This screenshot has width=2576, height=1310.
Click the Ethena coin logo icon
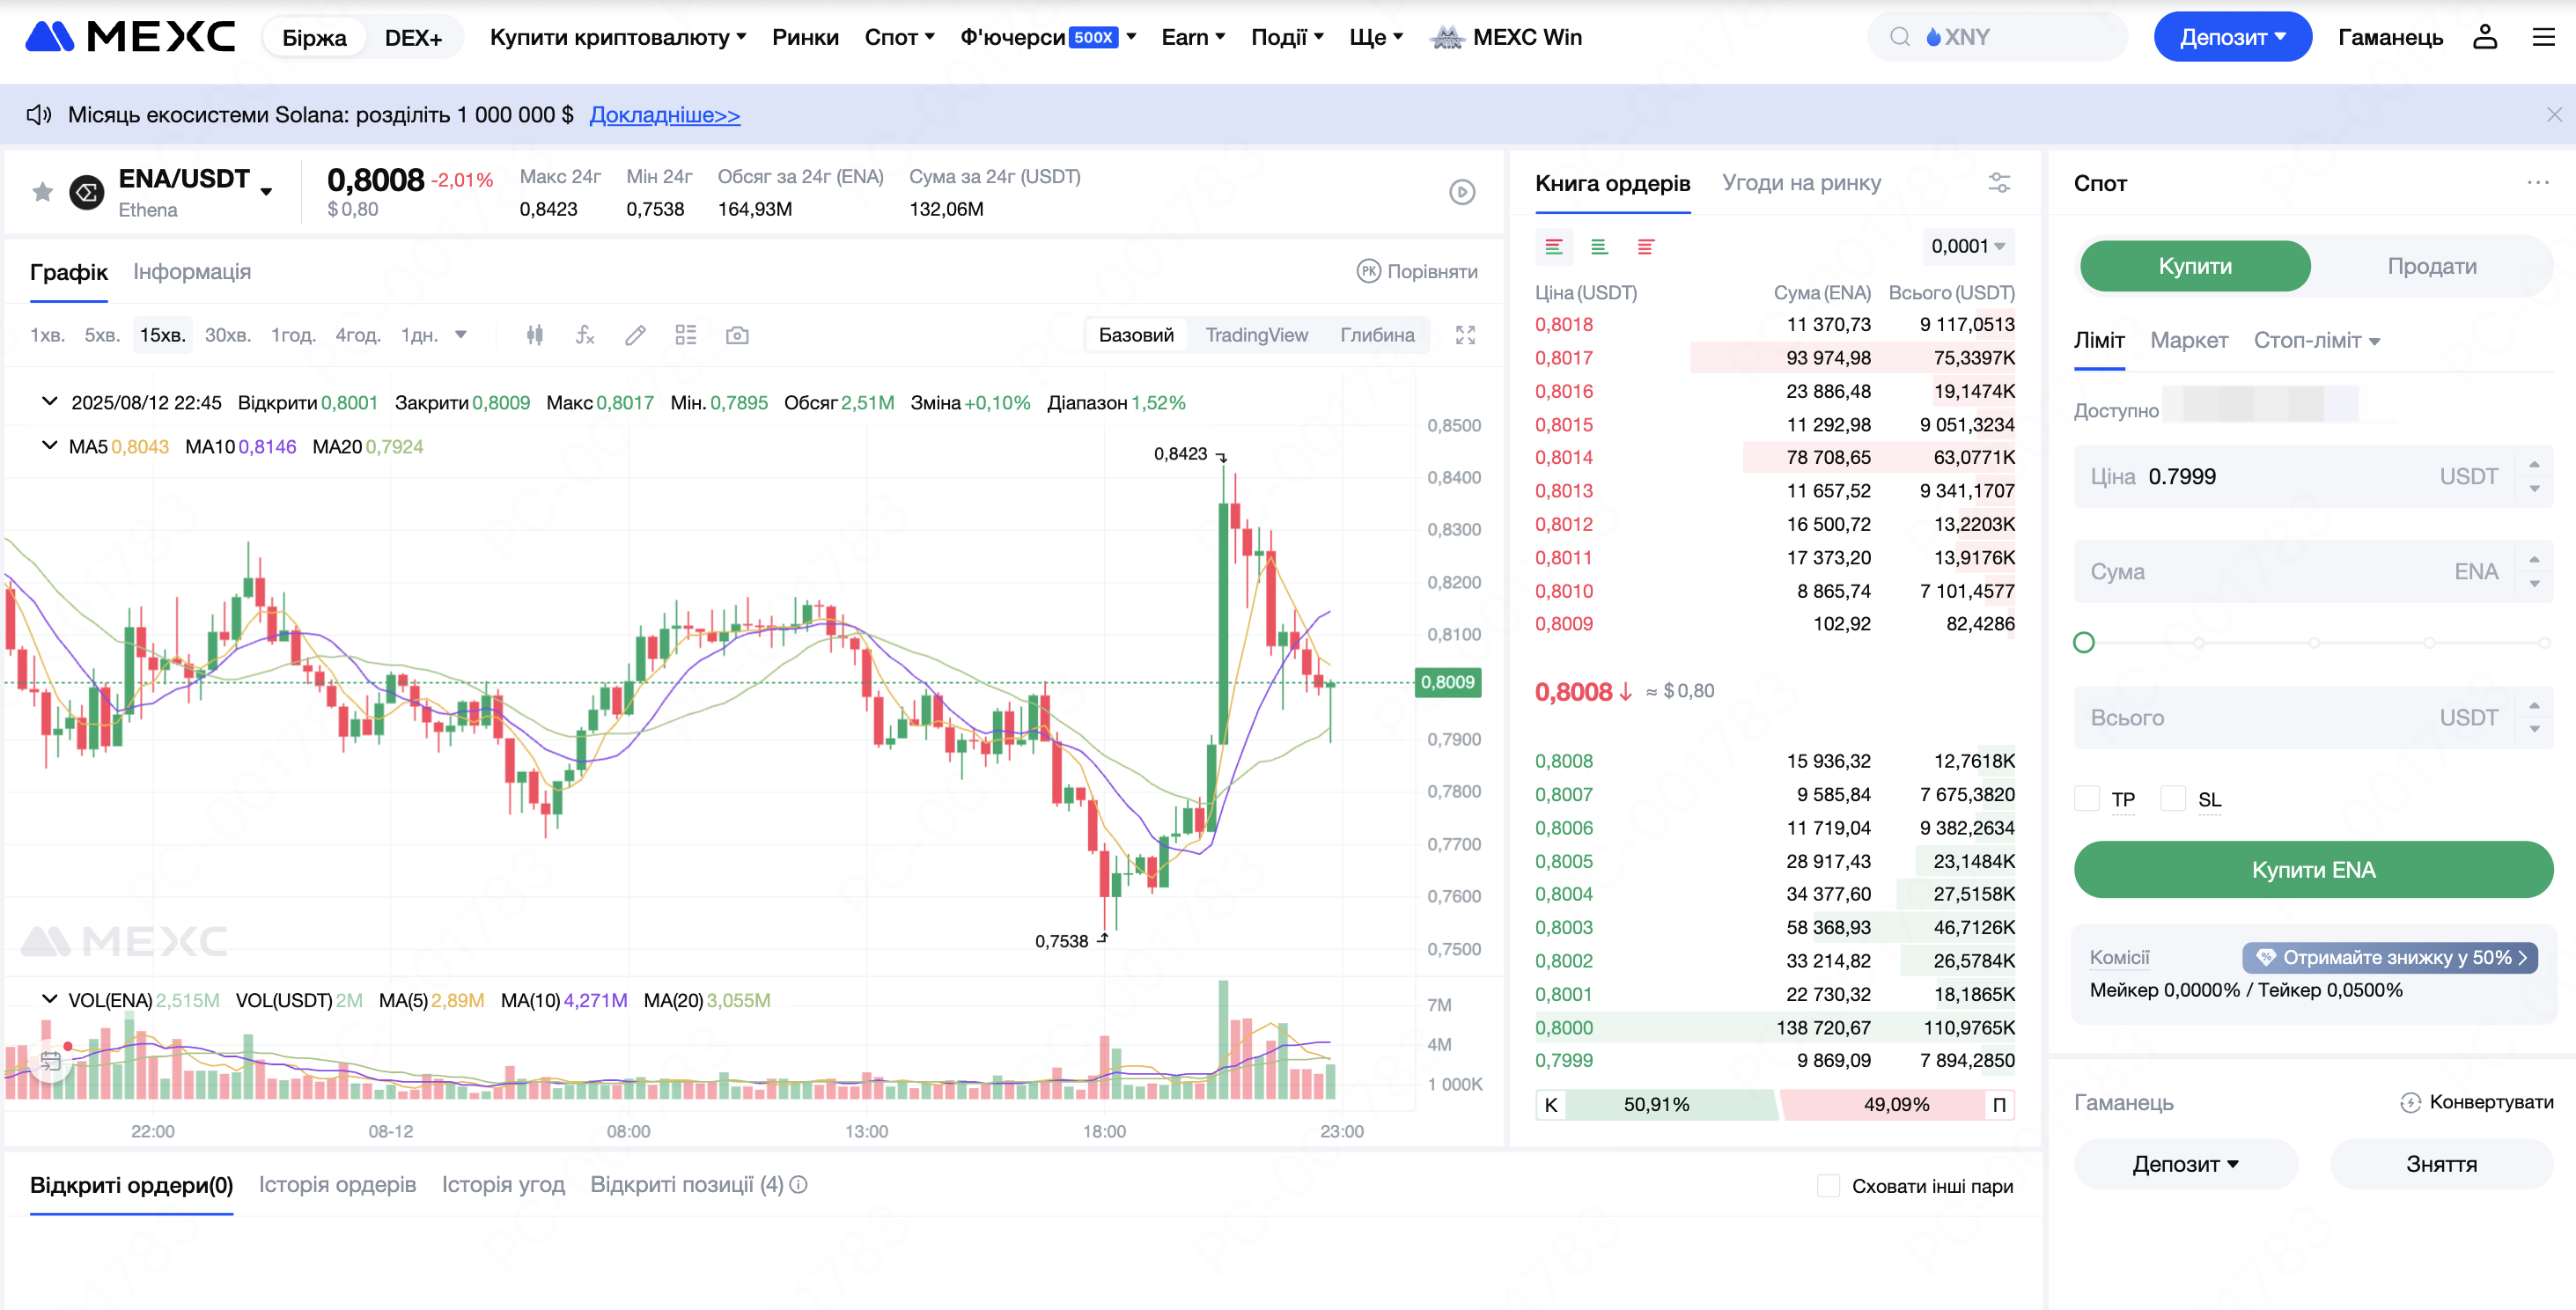pyautogui.click(x=87, y=192)
